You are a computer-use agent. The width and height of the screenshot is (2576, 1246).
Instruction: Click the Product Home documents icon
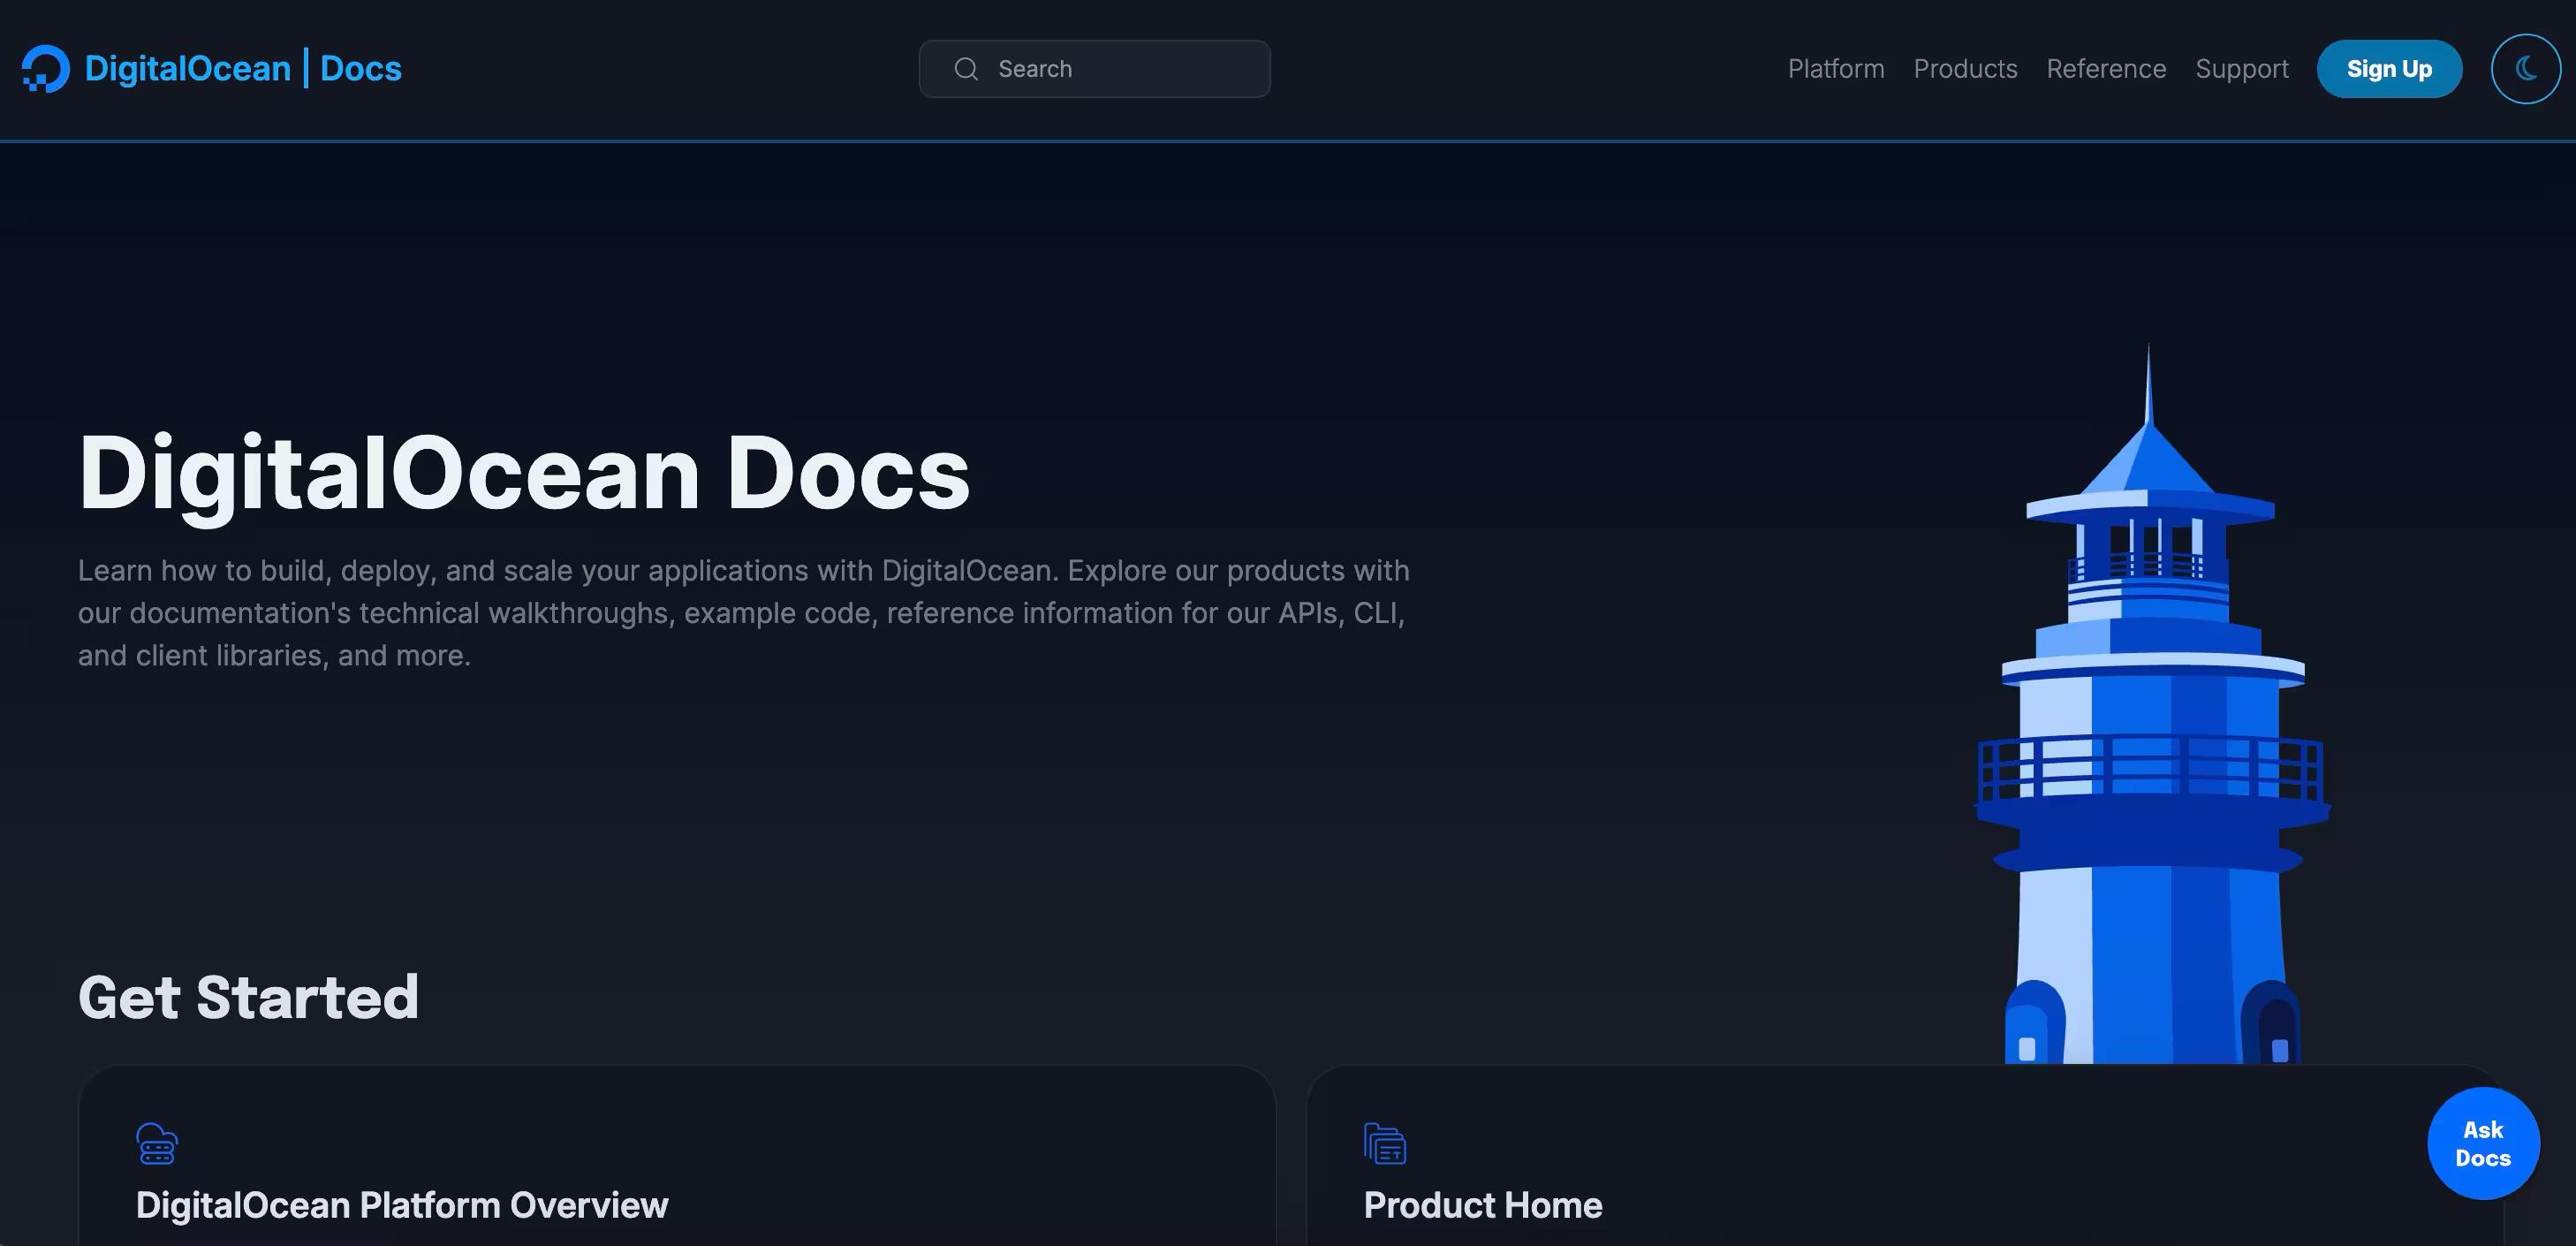(x=1385, y=1143)
